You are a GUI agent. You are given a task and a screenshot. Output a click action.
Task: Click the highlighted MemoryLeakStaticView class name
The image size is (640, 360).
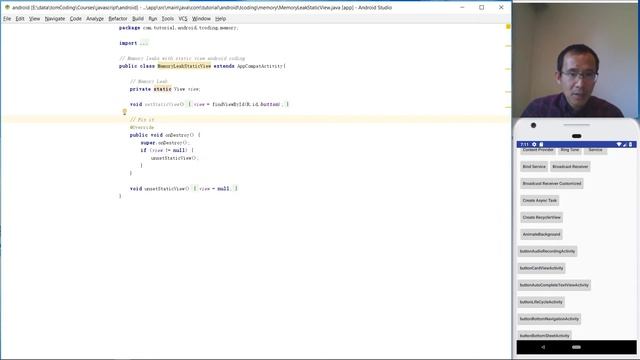point(184,66)
